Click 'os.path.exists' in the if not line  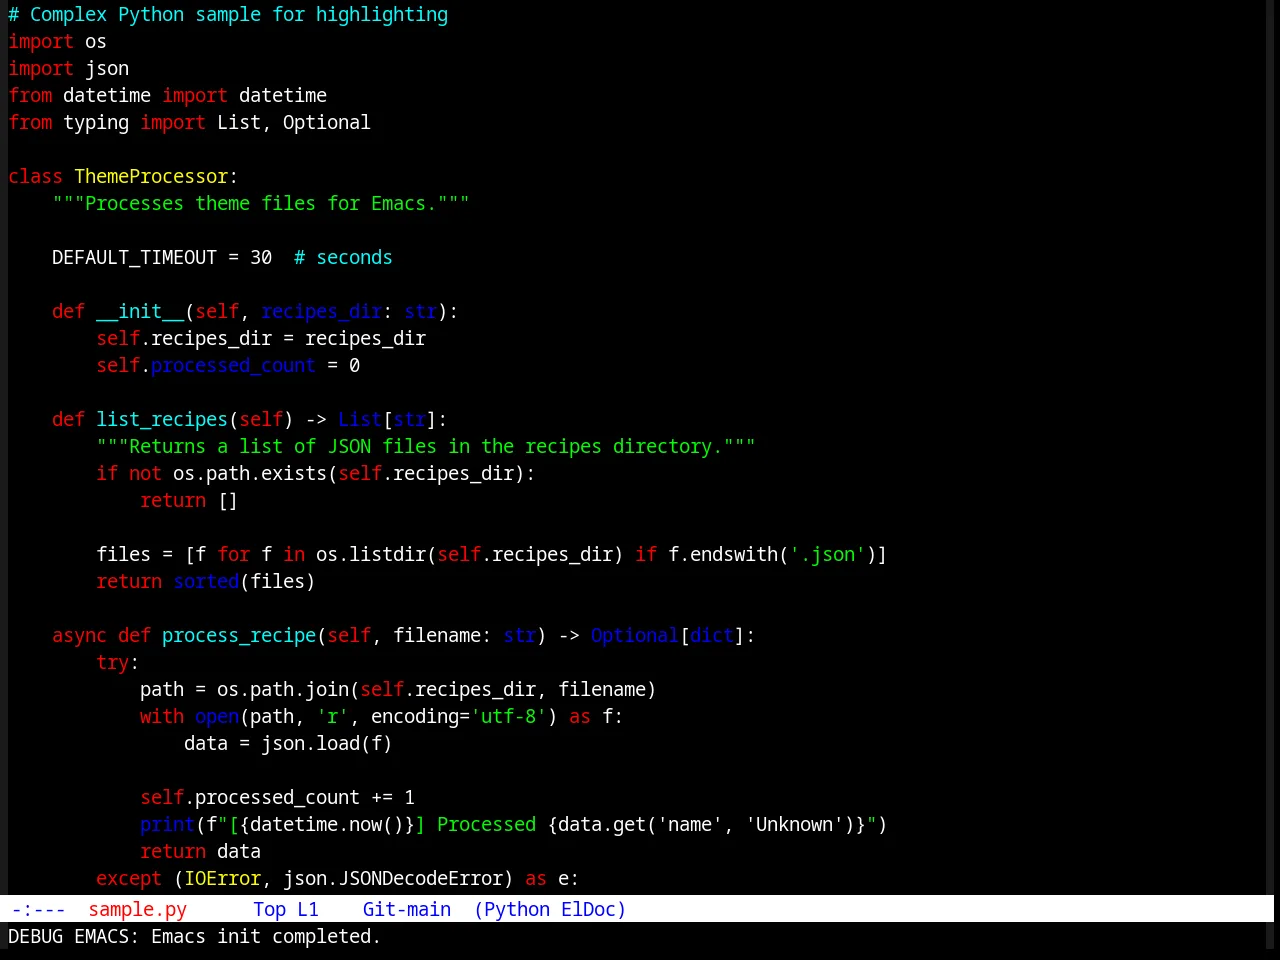250,474
